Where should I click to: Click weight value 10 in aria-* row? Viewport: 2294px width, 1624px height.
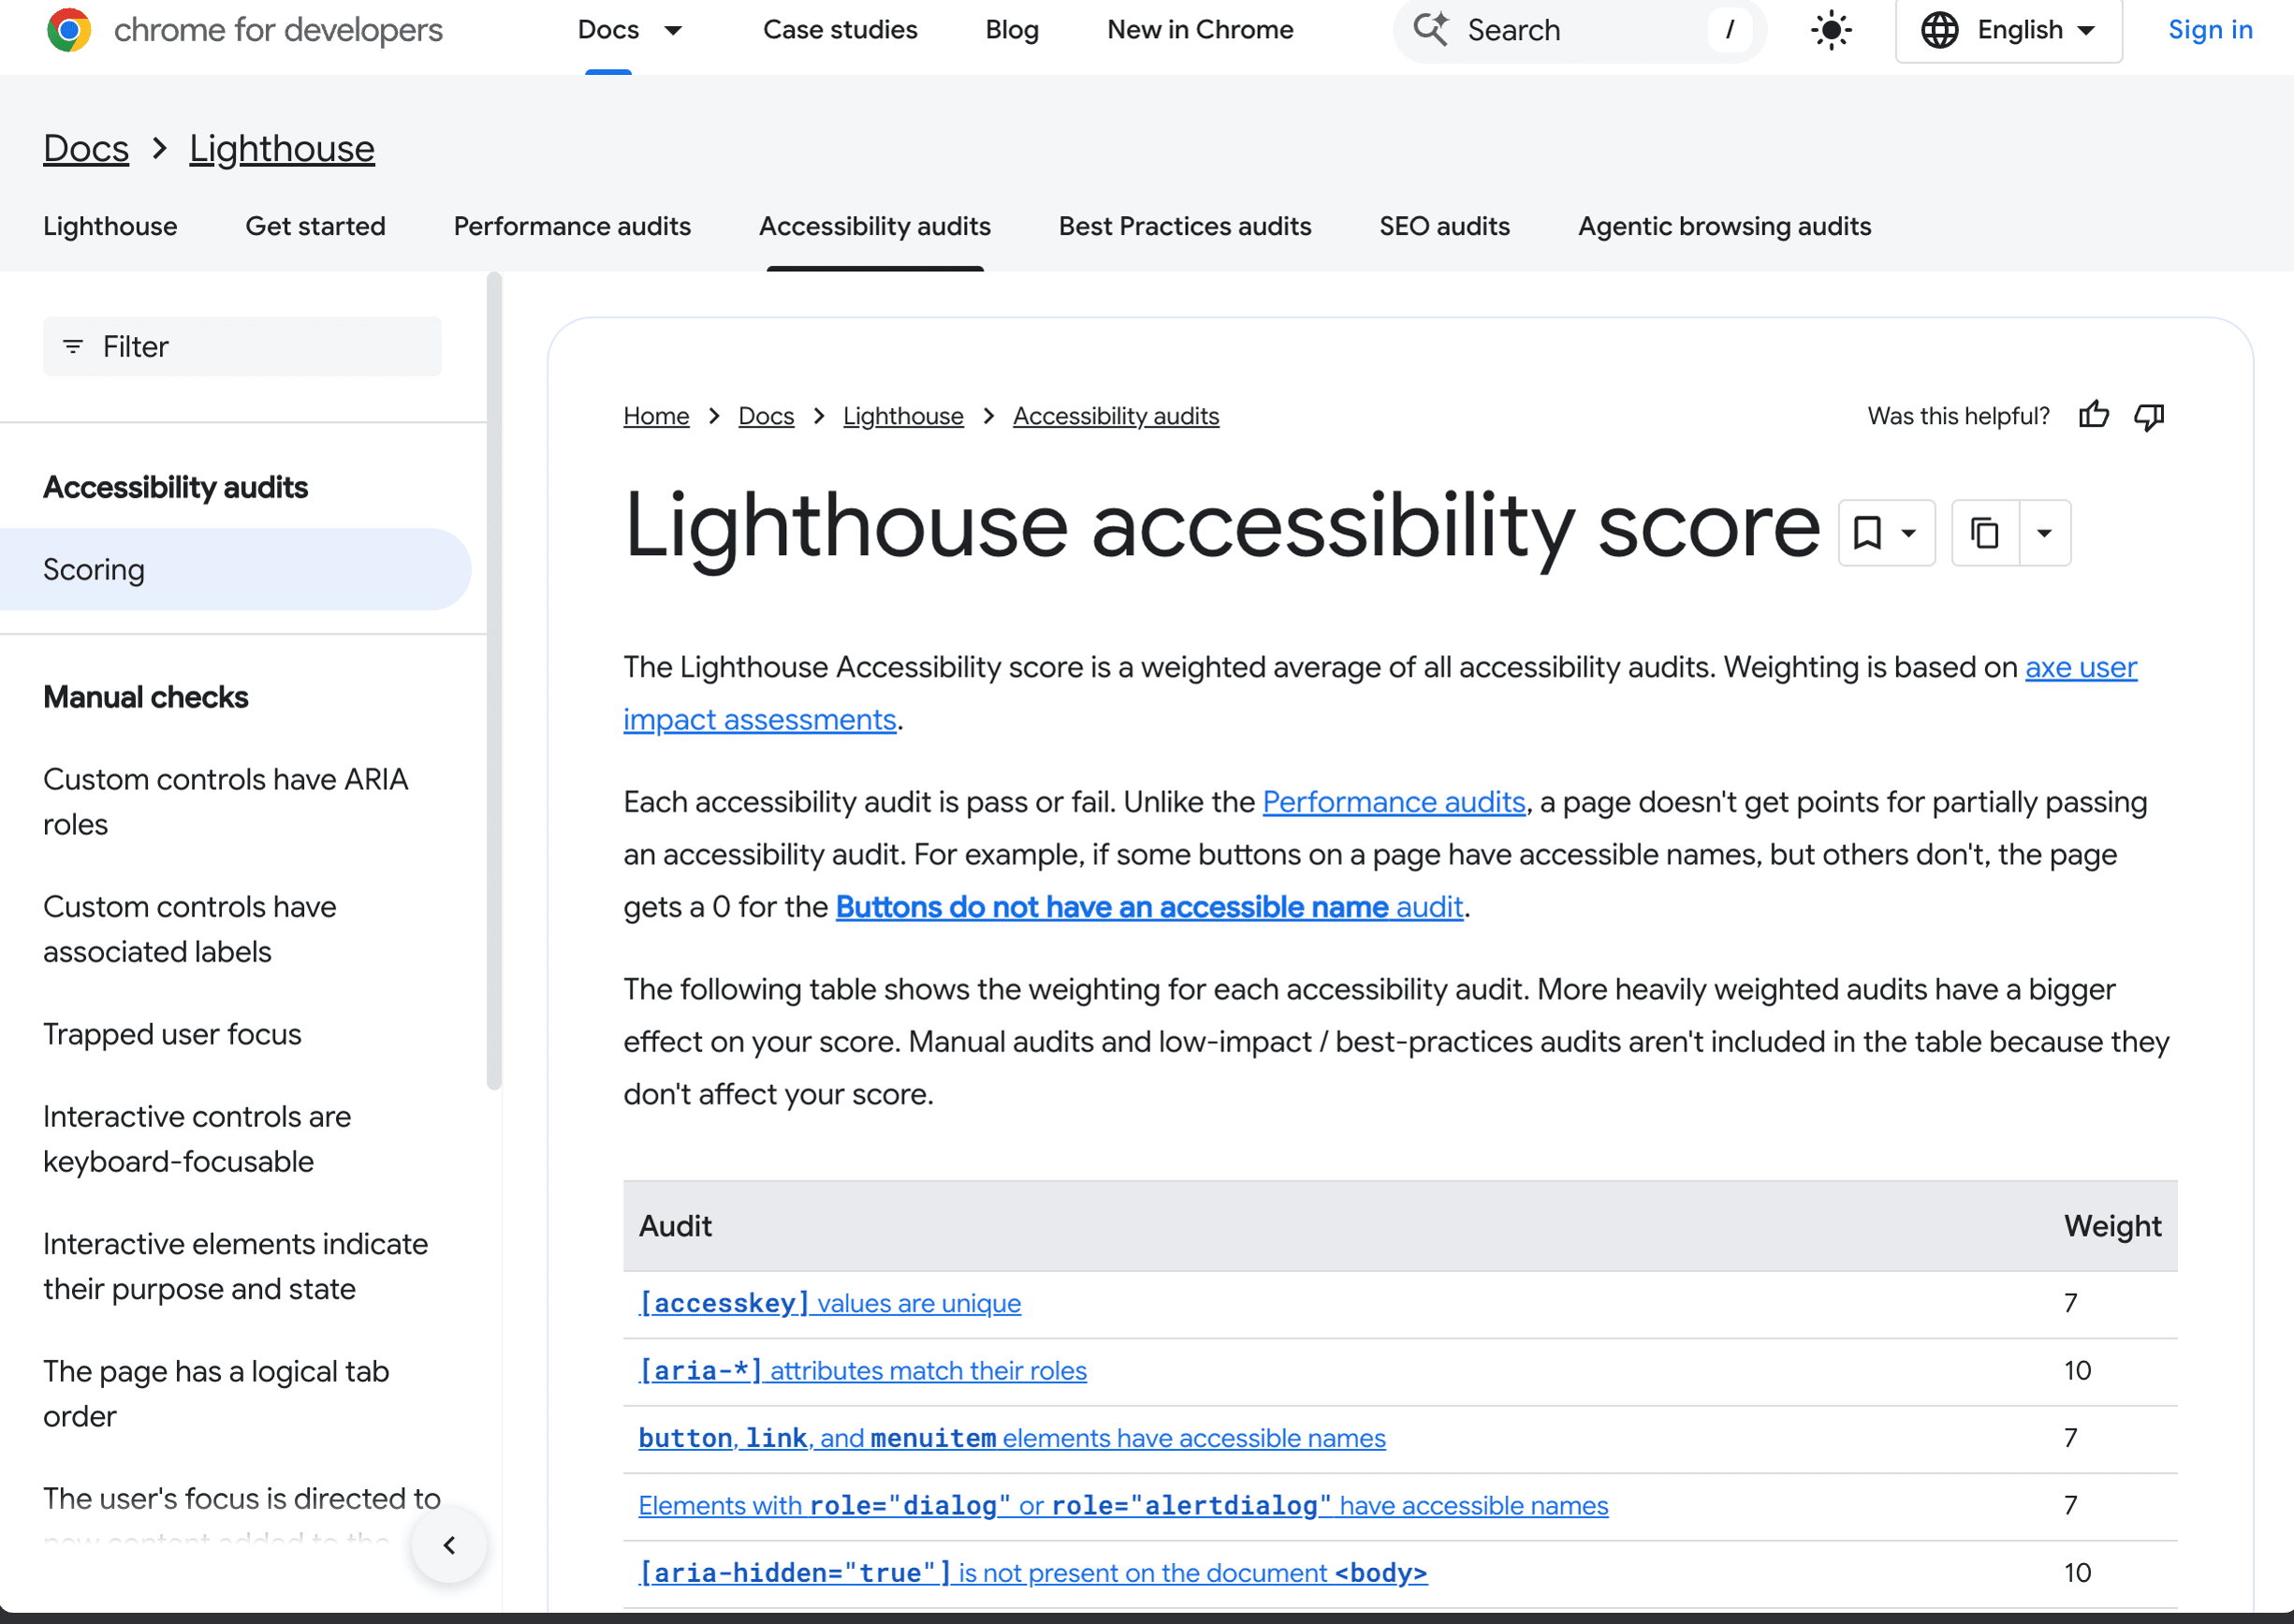click(x=2078, y=1371)
